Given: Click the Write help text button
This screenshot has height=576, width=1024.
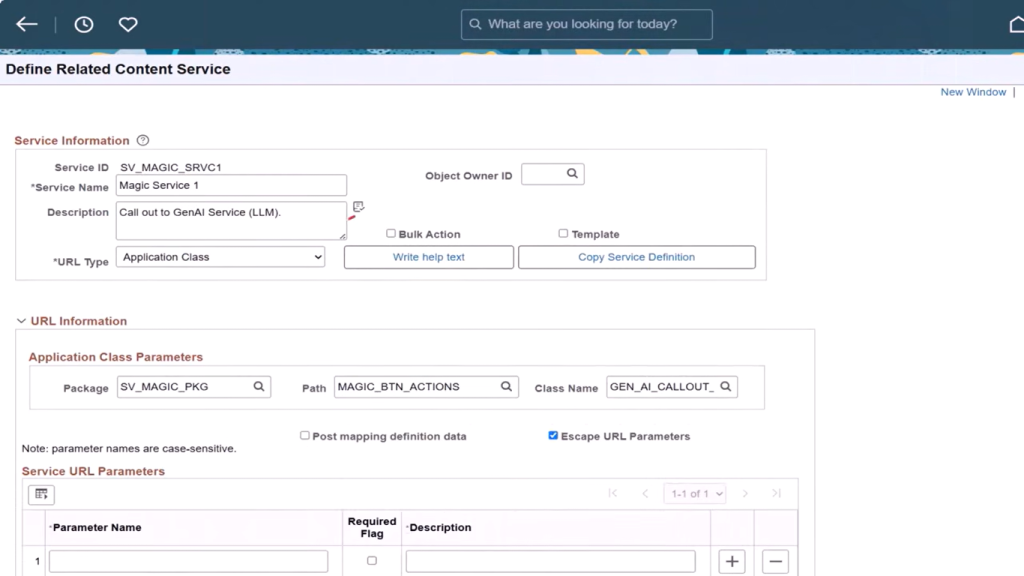Looking at the screenshot, I should (x=428, y=257).
